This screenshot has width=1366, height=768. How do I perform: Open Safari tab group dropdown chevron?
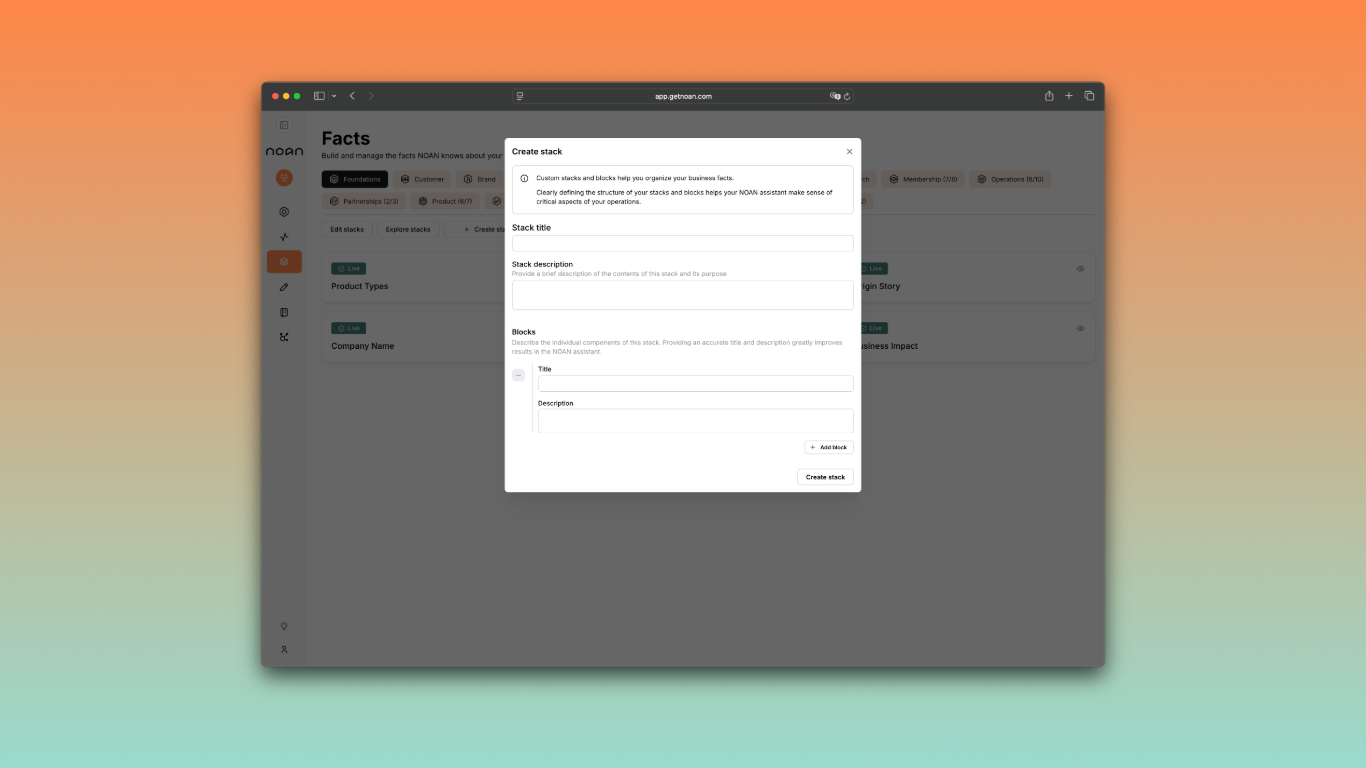click(x=334, y=96)
